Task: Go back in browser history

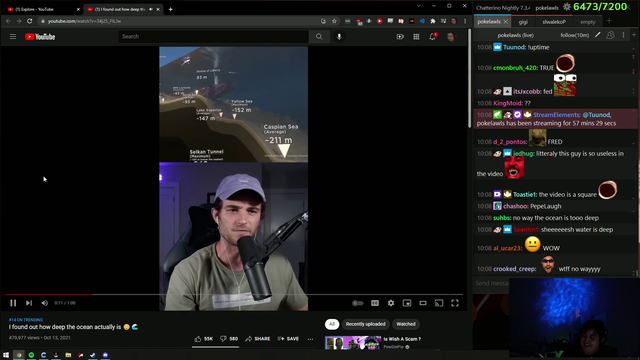Action: [8, 21]
